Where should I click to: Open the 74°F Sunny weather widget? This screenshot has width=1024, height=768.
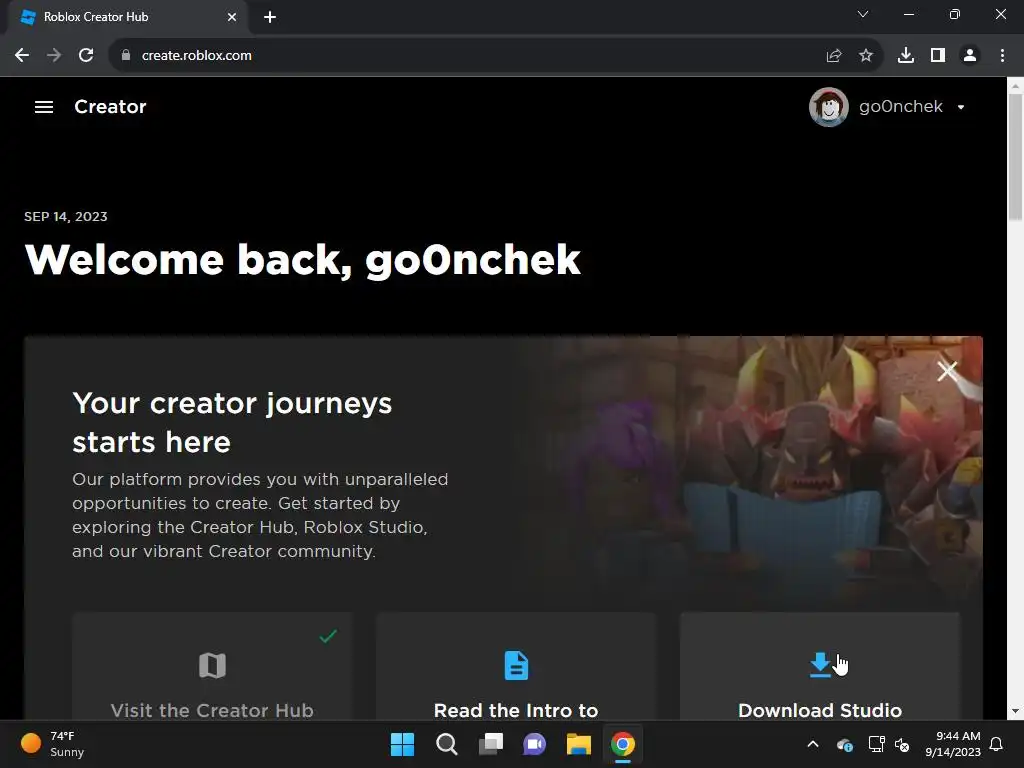tap(52, 744)
